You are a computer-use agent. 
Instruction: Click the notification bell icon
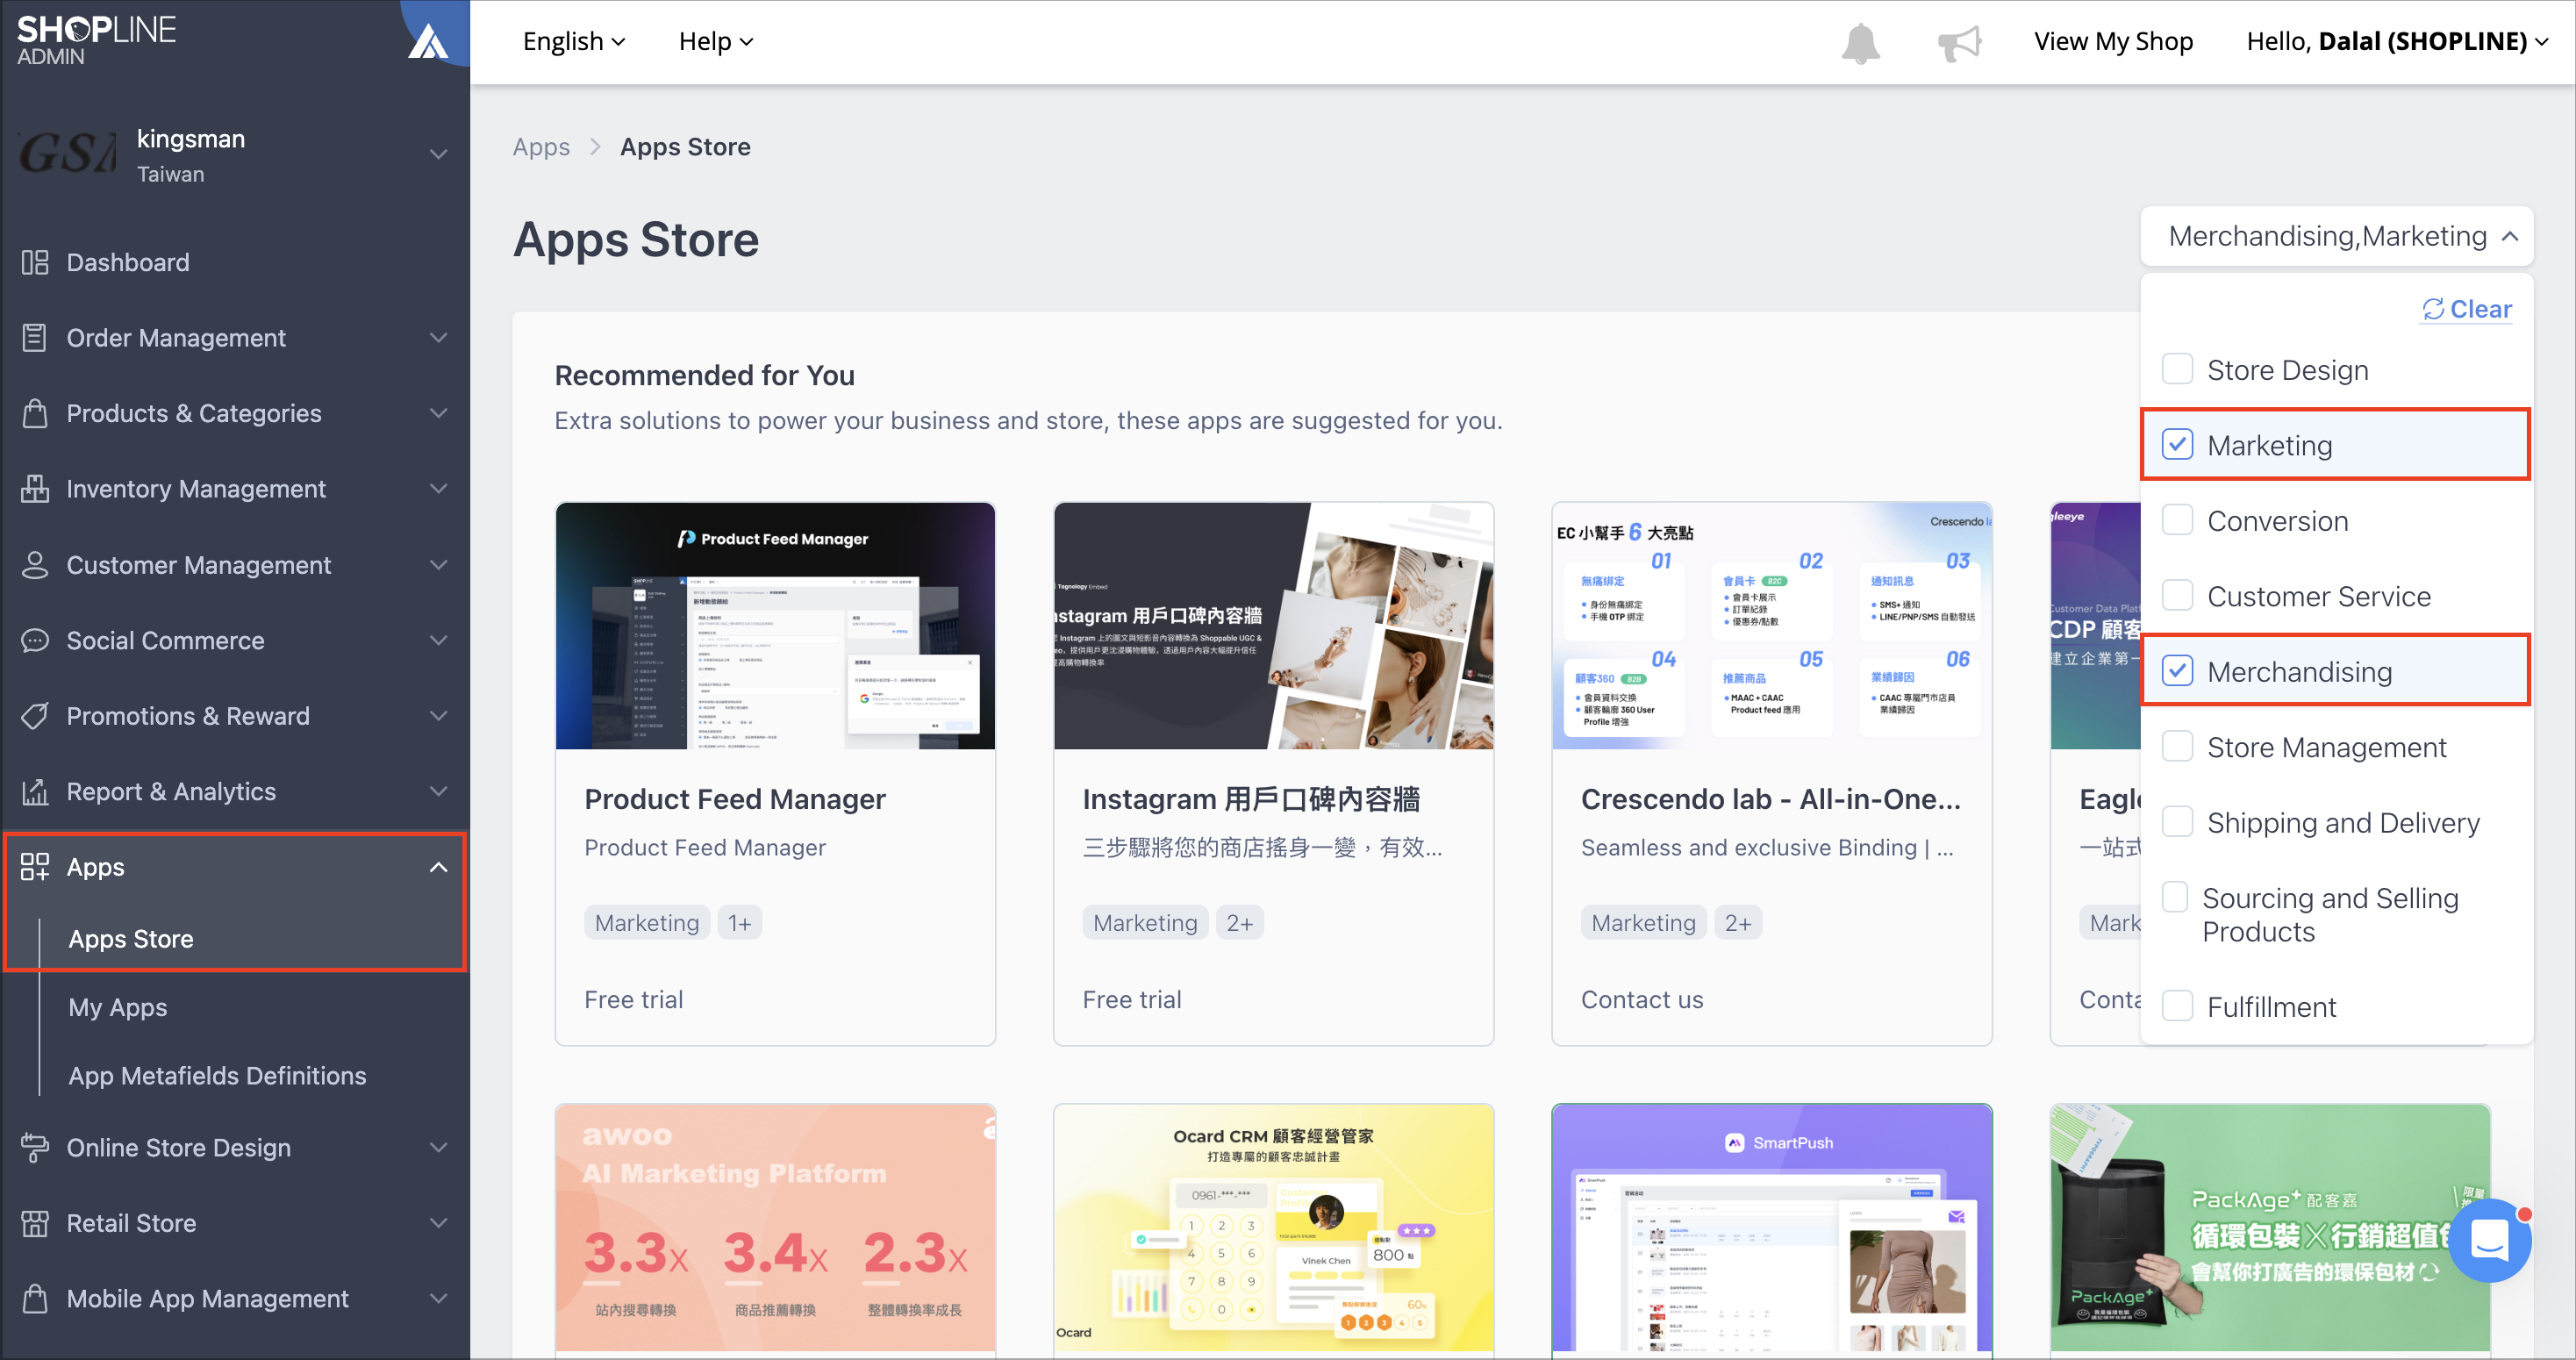1860,42
